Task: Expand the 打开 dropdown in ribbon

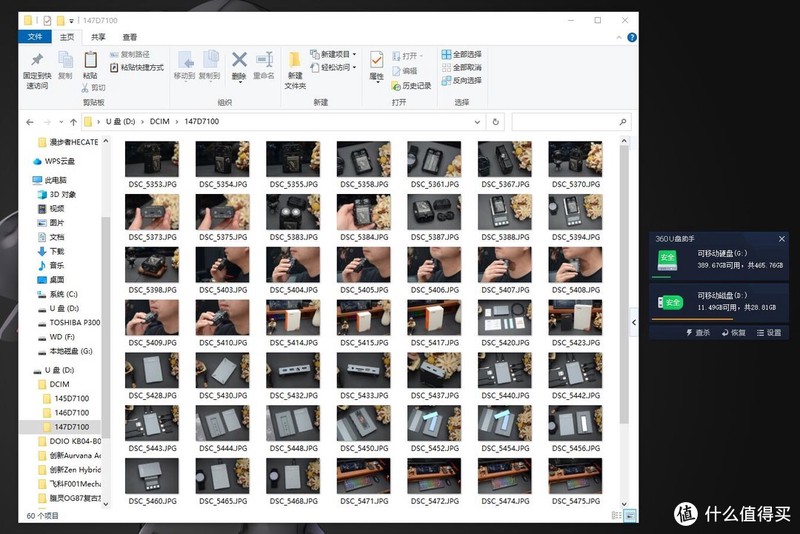Action: click(x=422, y=56)
